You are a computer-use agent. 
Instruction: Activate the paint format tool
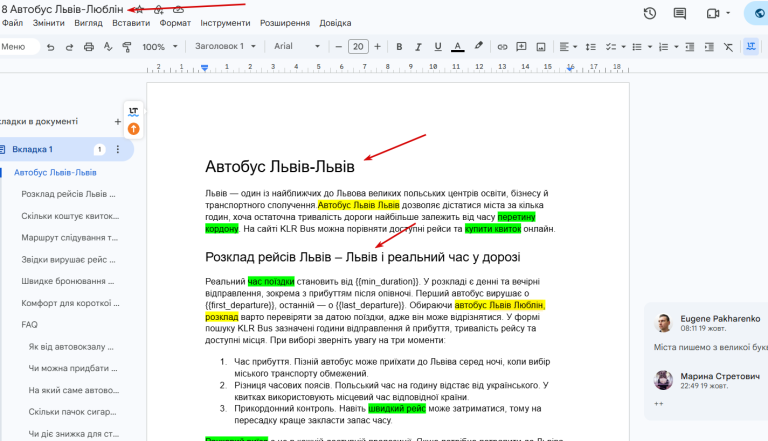127,47
